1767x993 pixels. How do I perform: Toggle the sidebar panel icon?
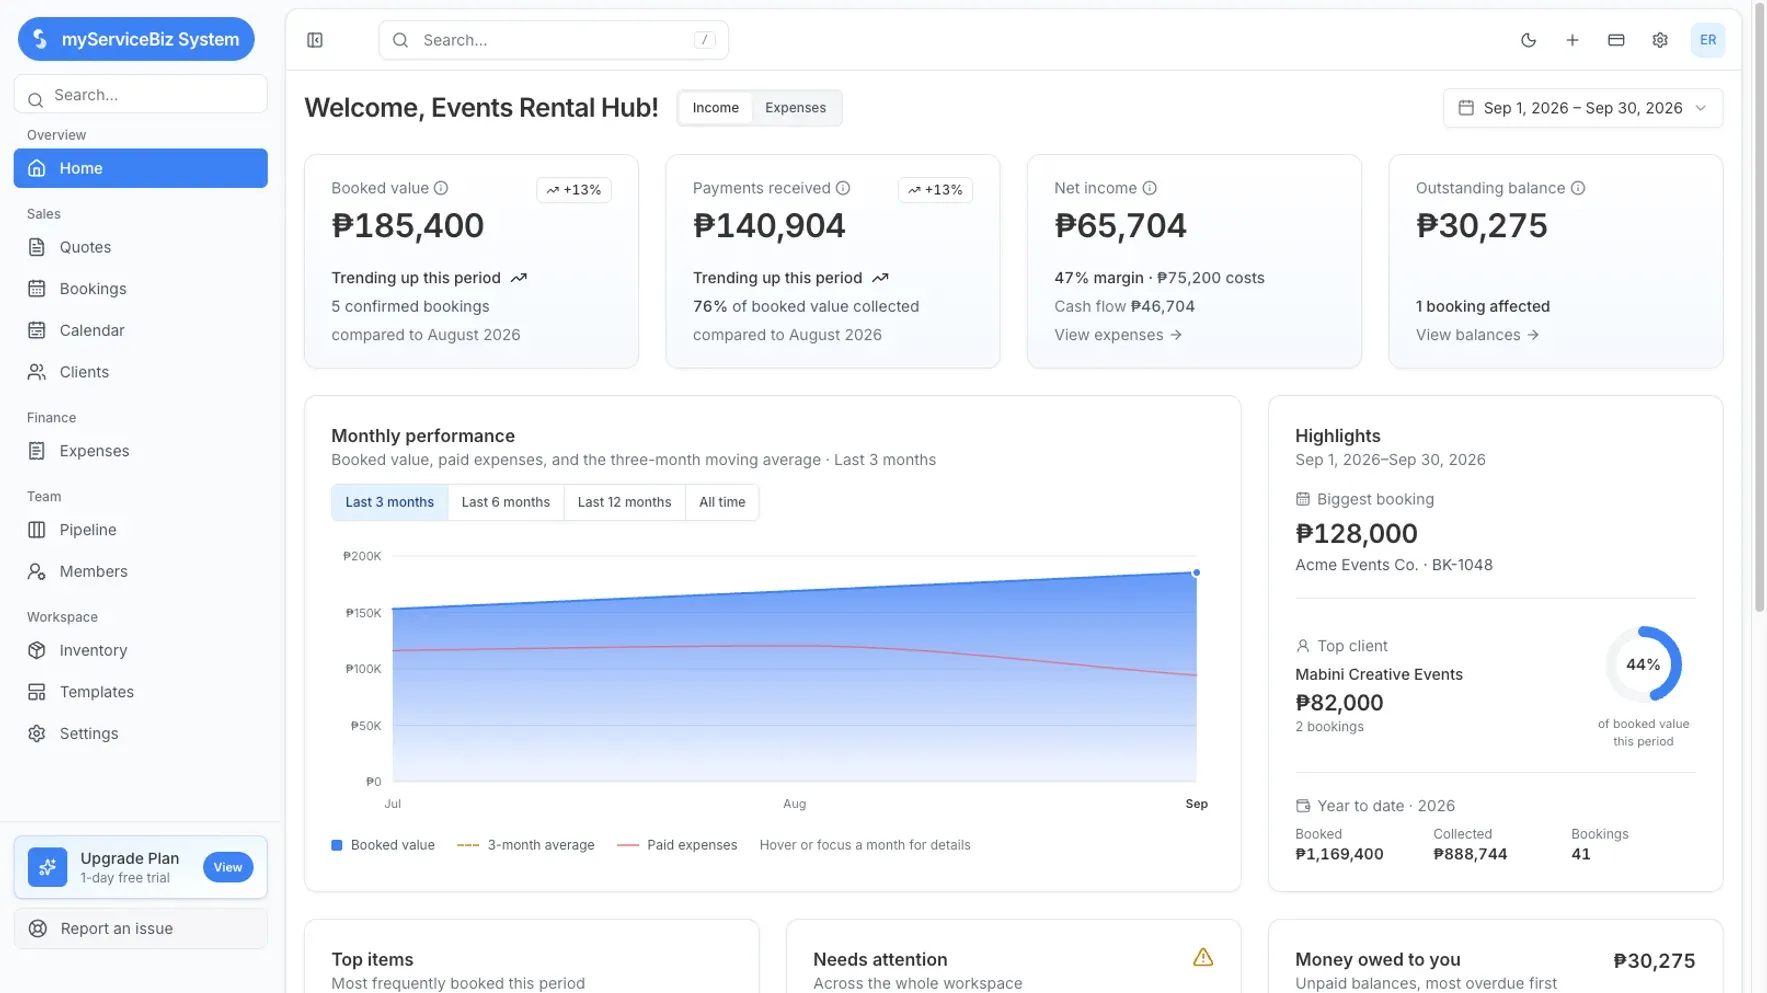(x=315, y=40)
